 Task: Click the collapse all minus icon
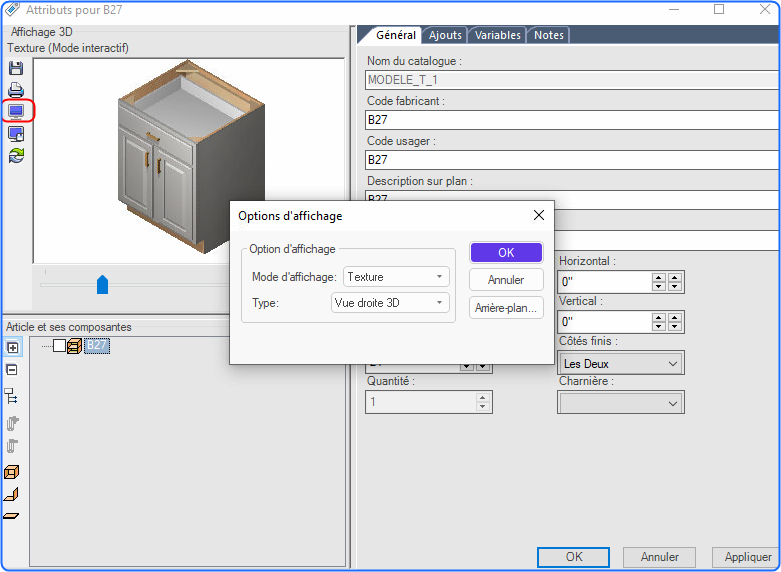(x=12, y=370)
